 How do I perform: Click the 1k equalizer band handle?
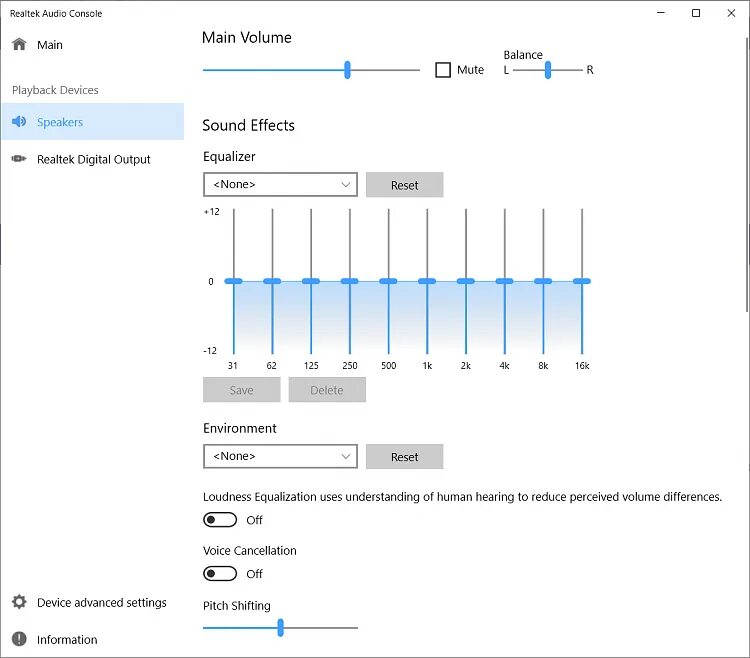tap(427, 281)
